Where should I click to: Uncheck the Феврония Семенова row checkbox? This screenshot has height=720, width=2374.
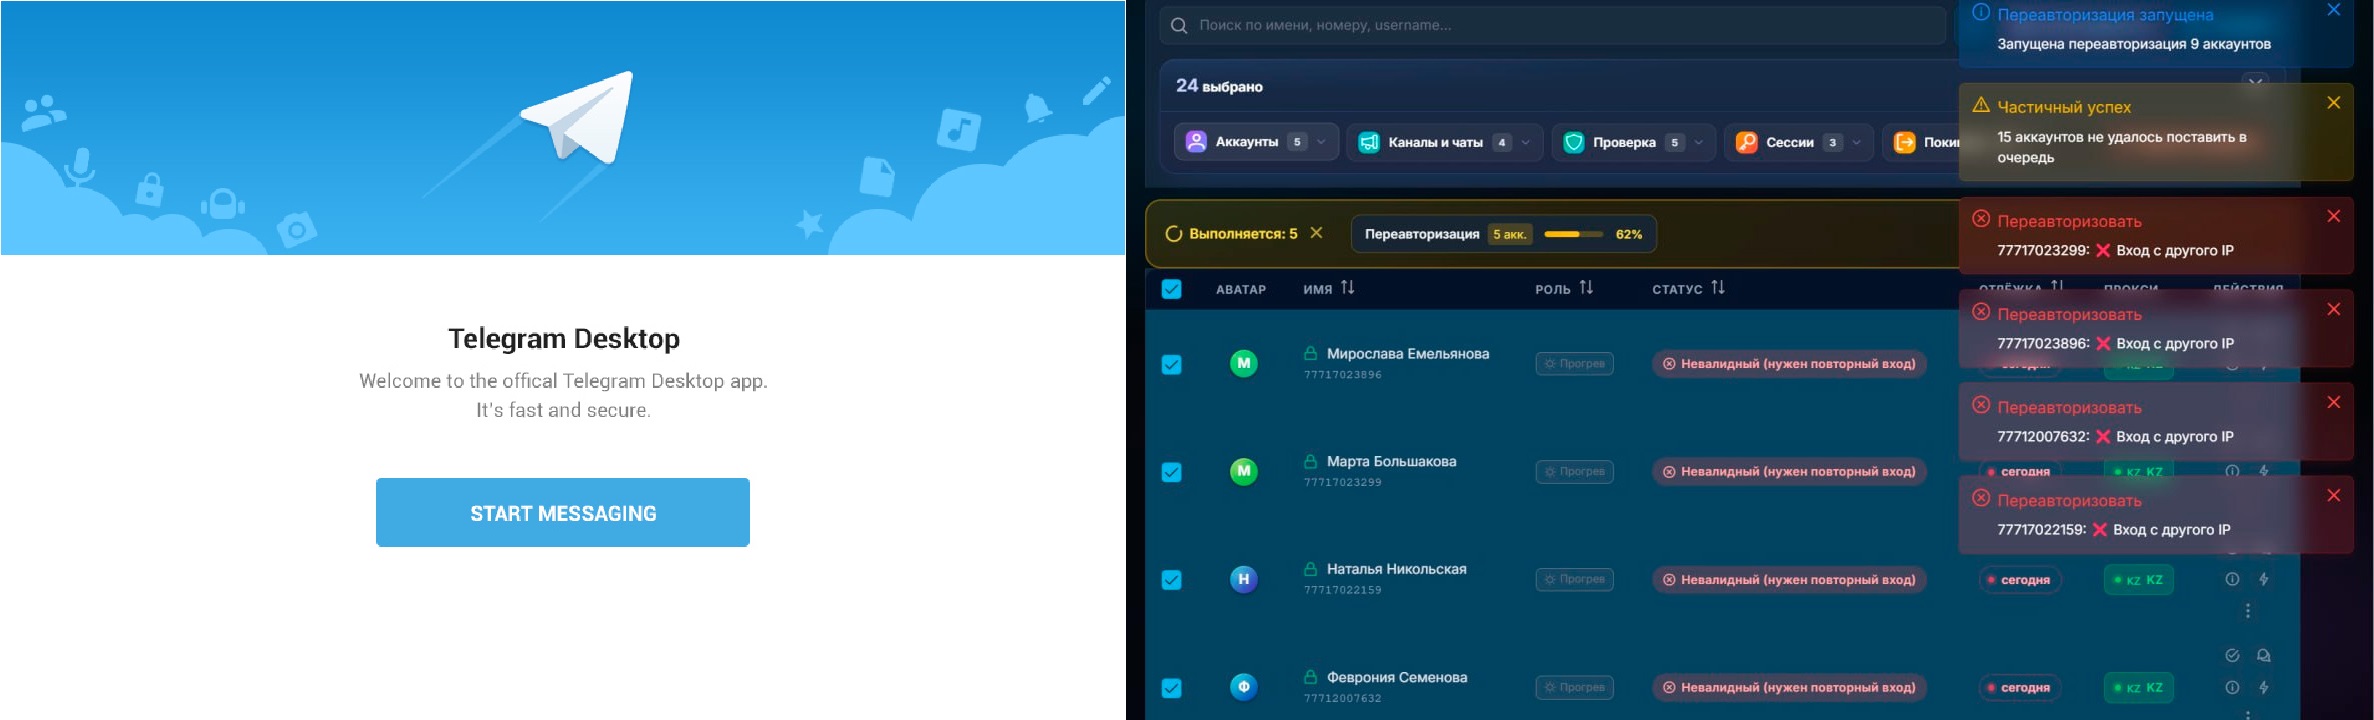tap(1172, 688)
